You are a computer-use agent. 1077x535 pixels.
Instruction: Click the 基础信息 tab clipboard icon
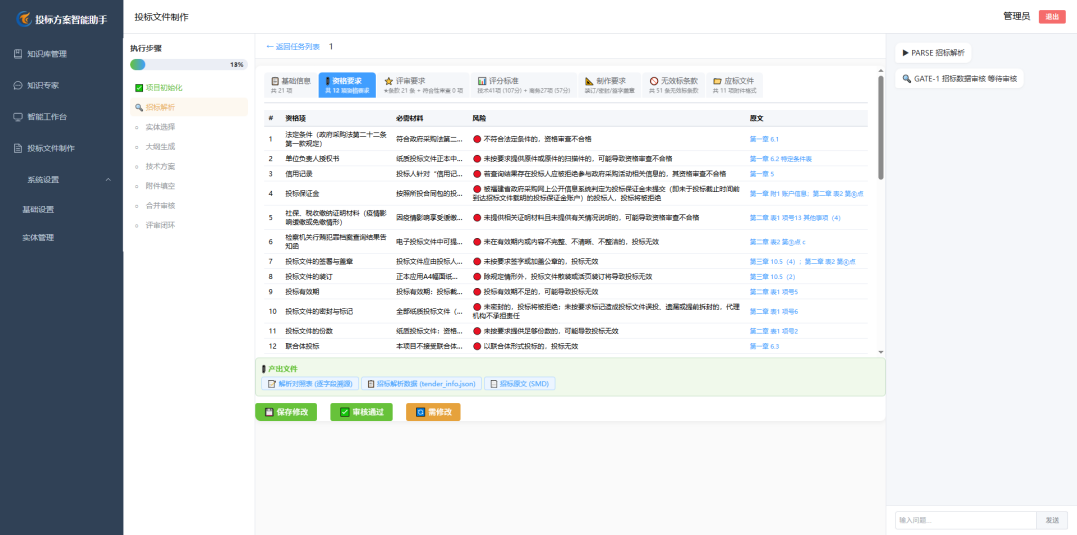(275, 80)
